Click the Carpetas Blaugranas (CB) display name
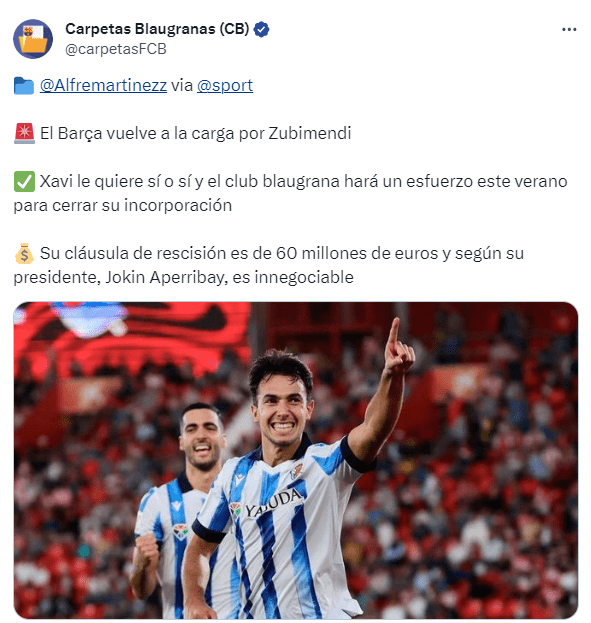This screenshot has width=591, height=623. [x=157, y=29]
